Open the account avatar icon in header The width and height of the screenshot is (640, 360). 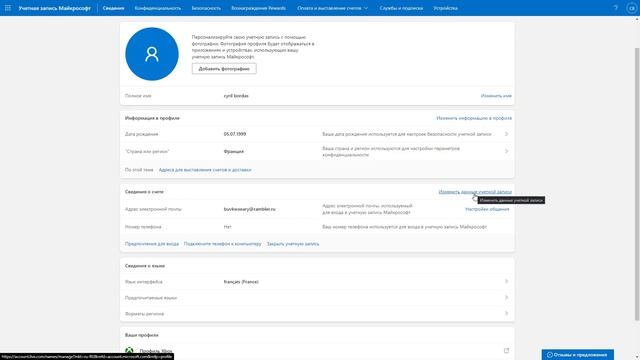pyautogui.click(x=631, y=8)
